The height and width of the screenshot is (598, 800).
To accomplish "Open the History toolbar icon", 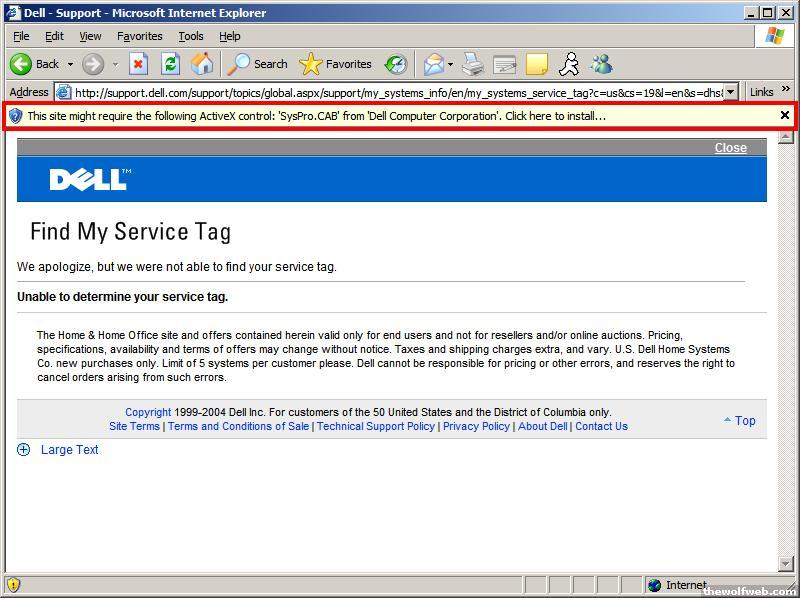I will pyautogui.click(x=396, y=64).
